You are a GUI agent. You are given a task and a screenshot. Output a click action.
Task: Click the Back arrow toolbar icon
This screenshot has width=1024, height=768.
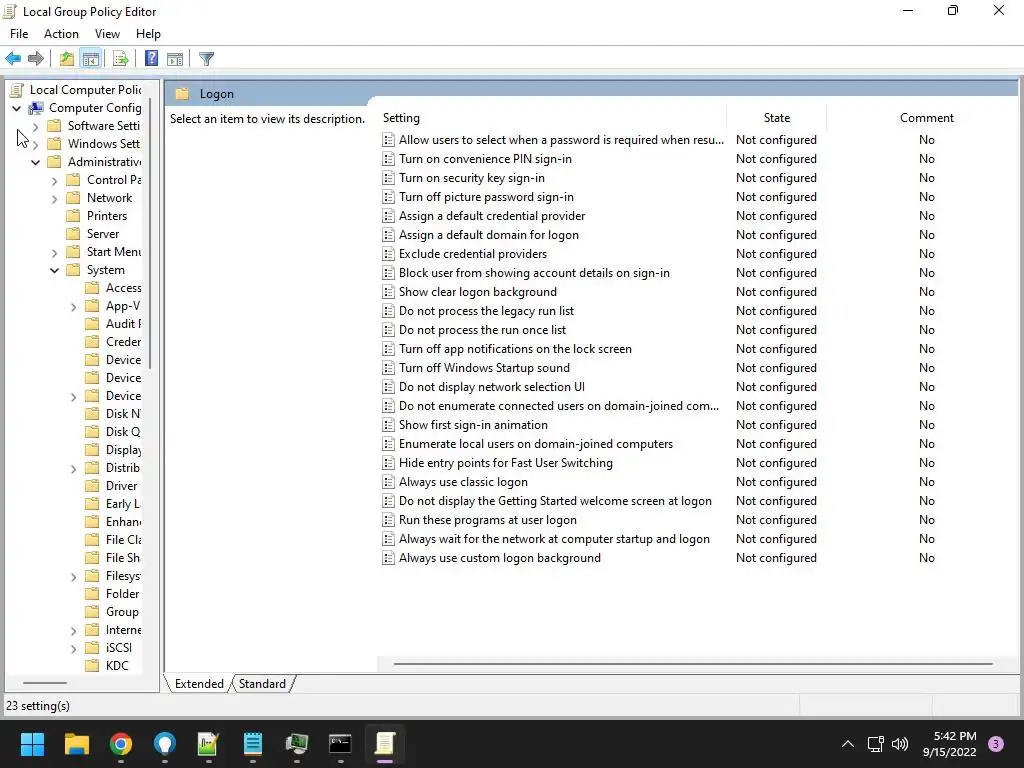click(13, 59)
